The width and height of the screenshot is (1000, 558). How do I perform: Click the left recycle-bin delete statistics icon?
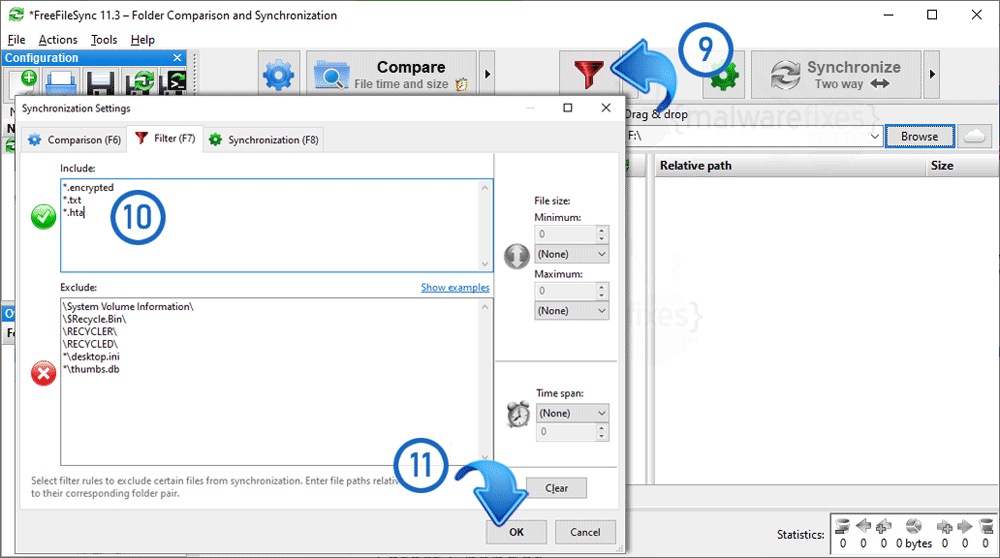click(x=842, y=526)
